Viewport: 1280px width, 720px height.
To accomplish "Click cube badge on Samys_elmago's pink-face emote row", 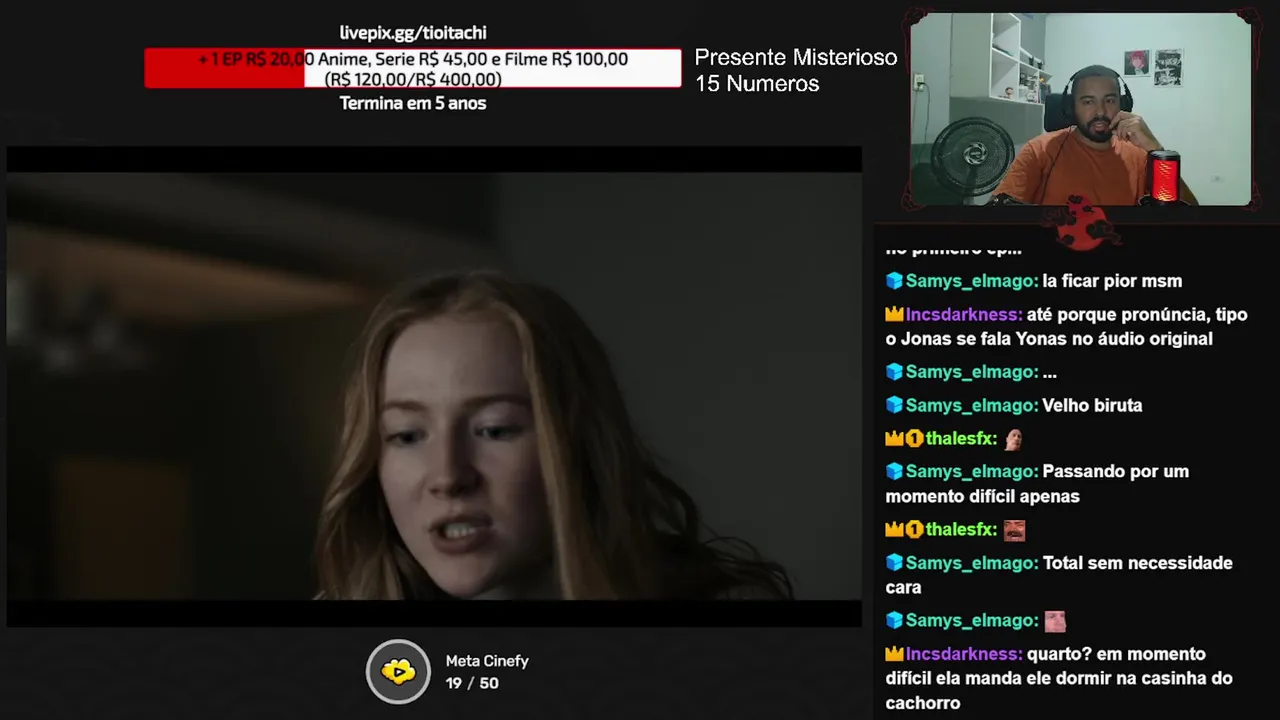I will tap(894, 621).
